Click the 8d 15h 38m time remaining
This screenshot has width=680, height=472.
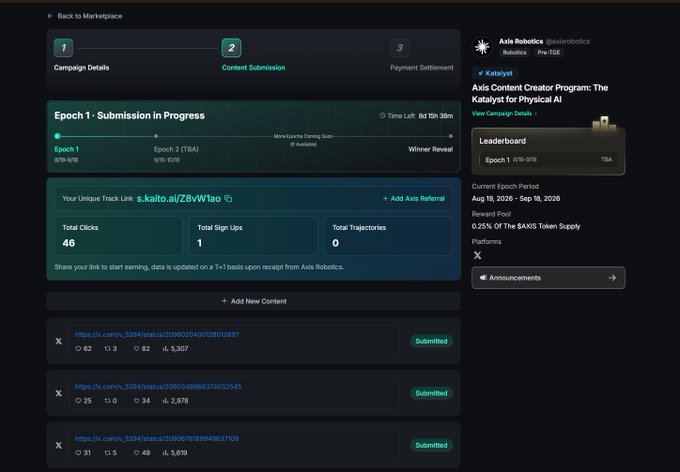435,116
